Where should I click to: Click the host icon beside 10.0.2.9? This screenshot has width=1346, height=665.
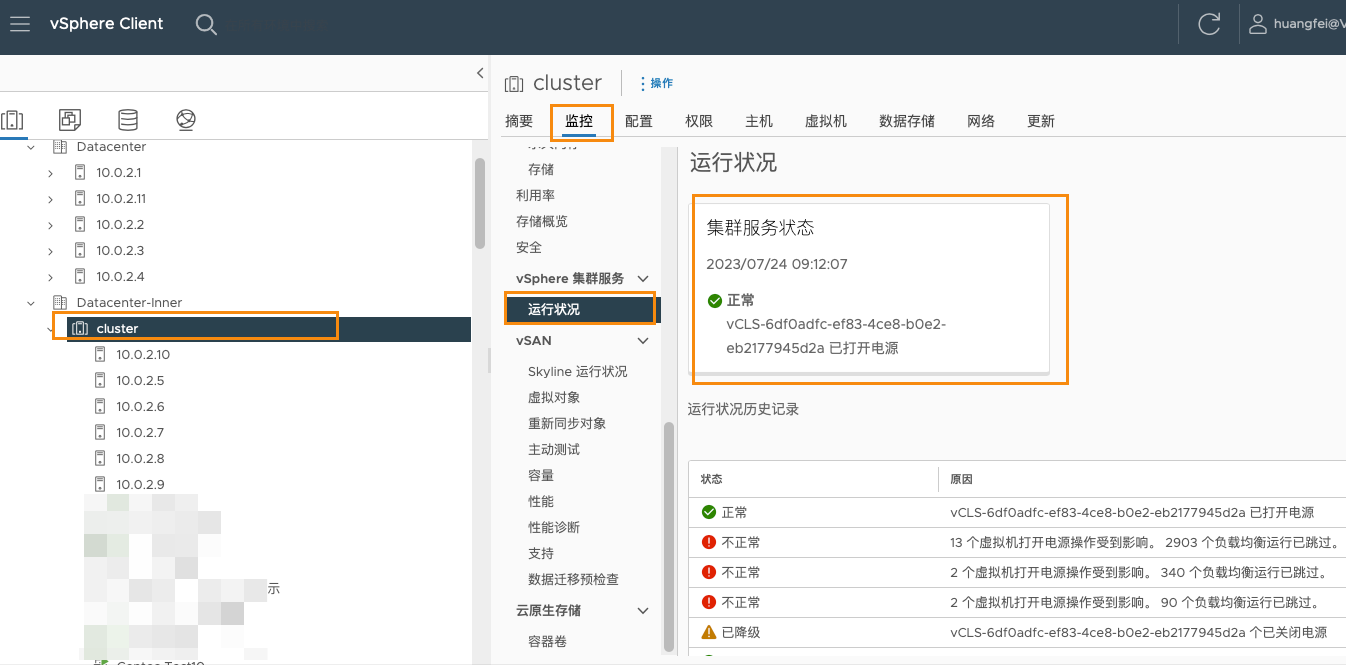tap(100, 485)
